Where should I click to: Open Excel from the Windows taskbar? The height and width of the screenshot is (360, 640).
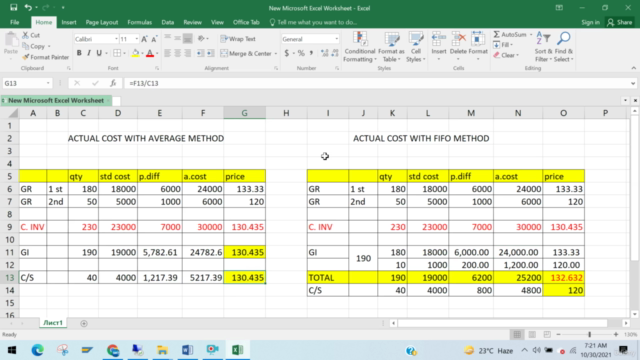(238, 350)
